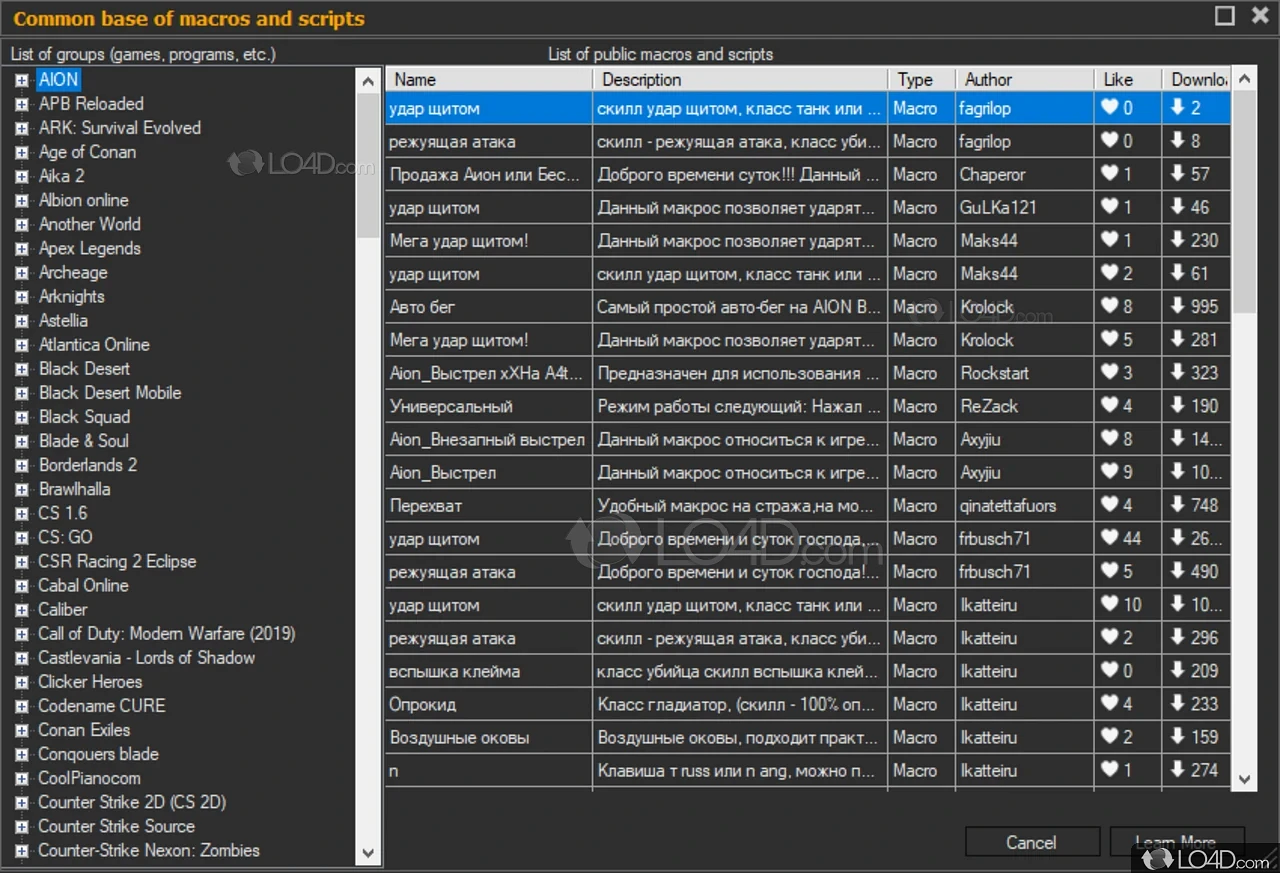Click the download arrow showing 233
The image size is (1280, 873).
[1178, 704]
